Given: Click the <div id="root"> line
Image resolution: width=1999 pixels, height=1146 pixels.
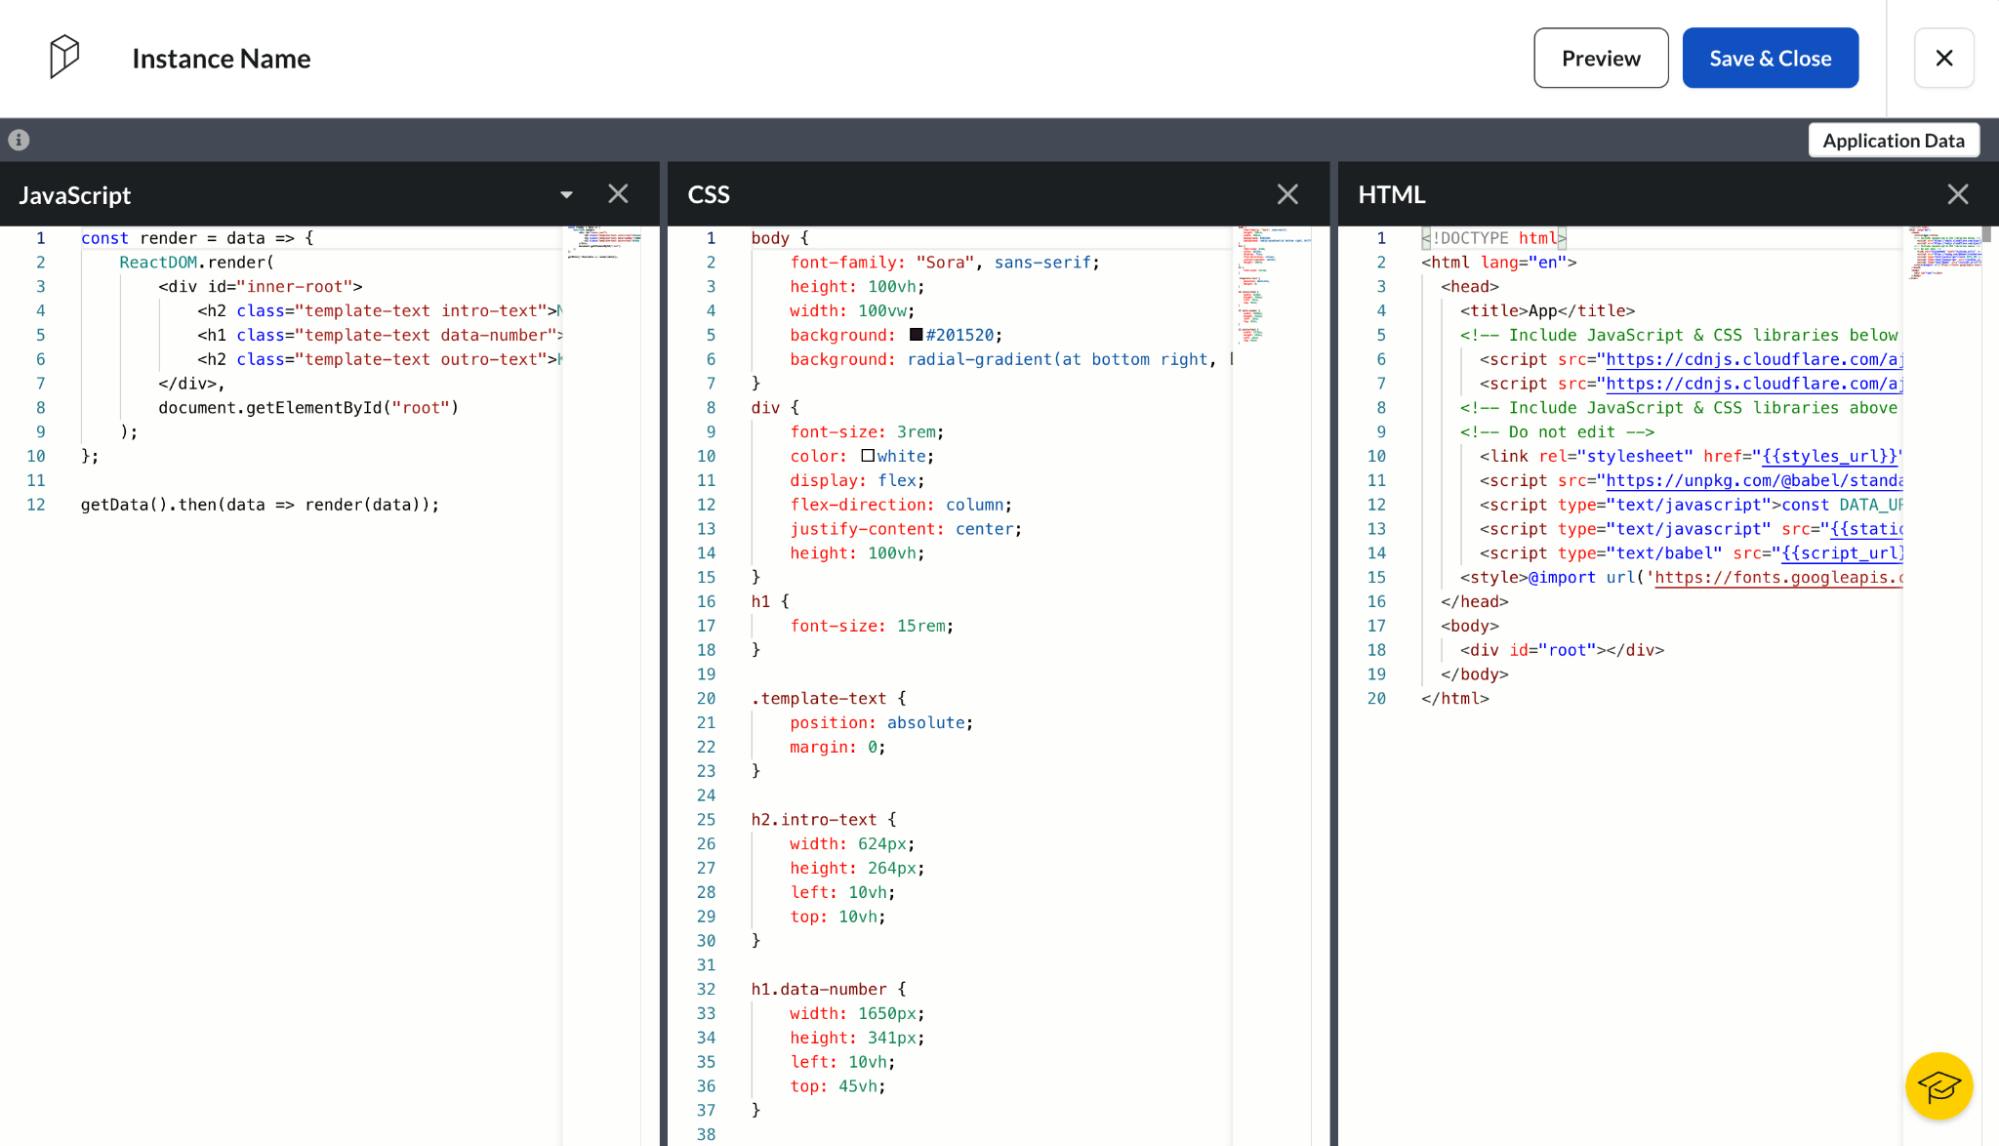Looking at the screenshot, I should point(1562,651).
